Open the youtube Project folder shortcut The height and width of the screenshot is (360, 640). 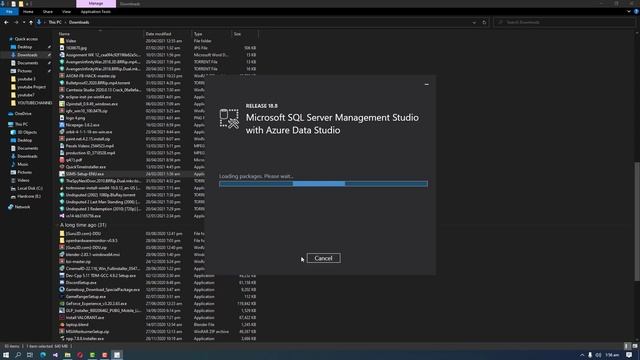pyautogui.click(x=31, y=87)
